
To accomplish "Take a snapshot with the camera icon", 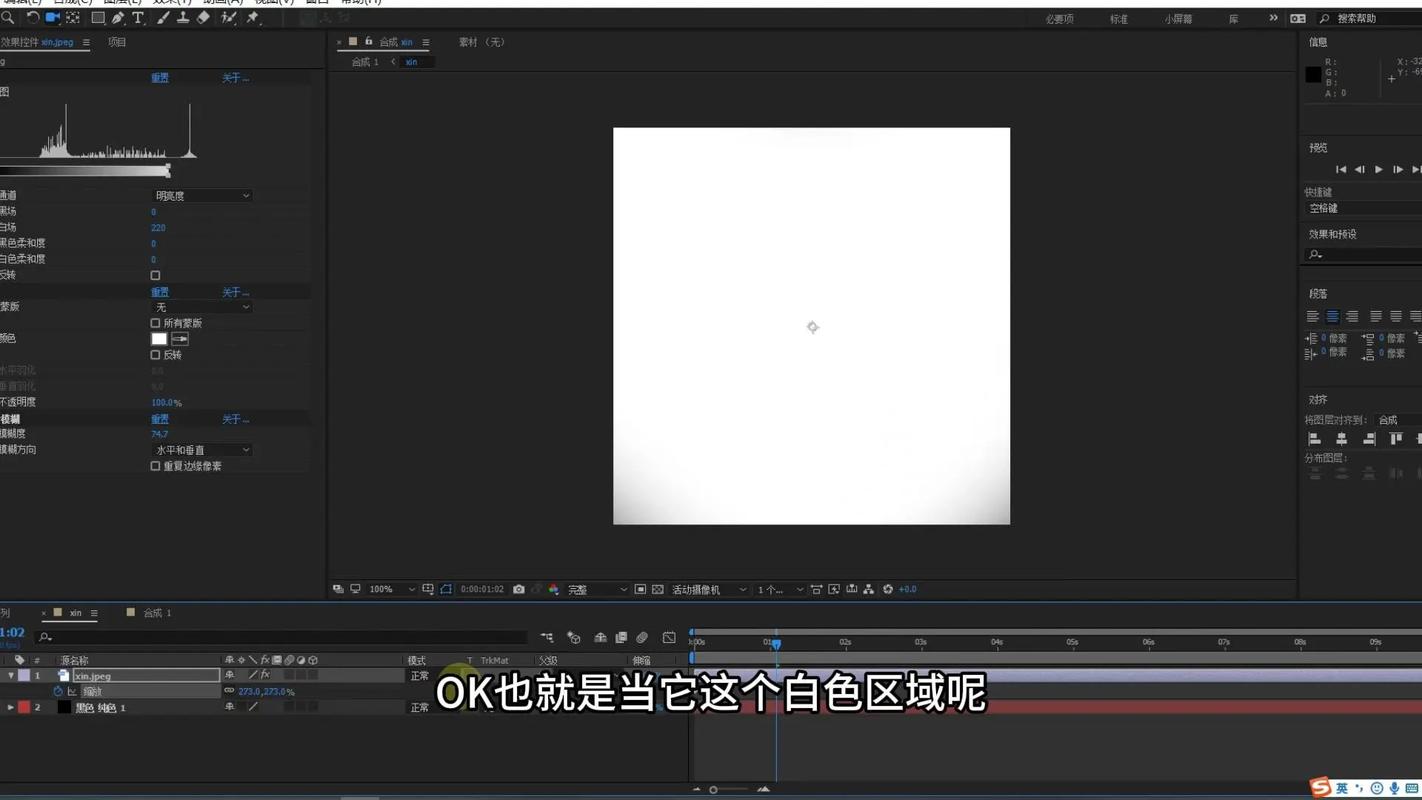I will tap(519, 589).
